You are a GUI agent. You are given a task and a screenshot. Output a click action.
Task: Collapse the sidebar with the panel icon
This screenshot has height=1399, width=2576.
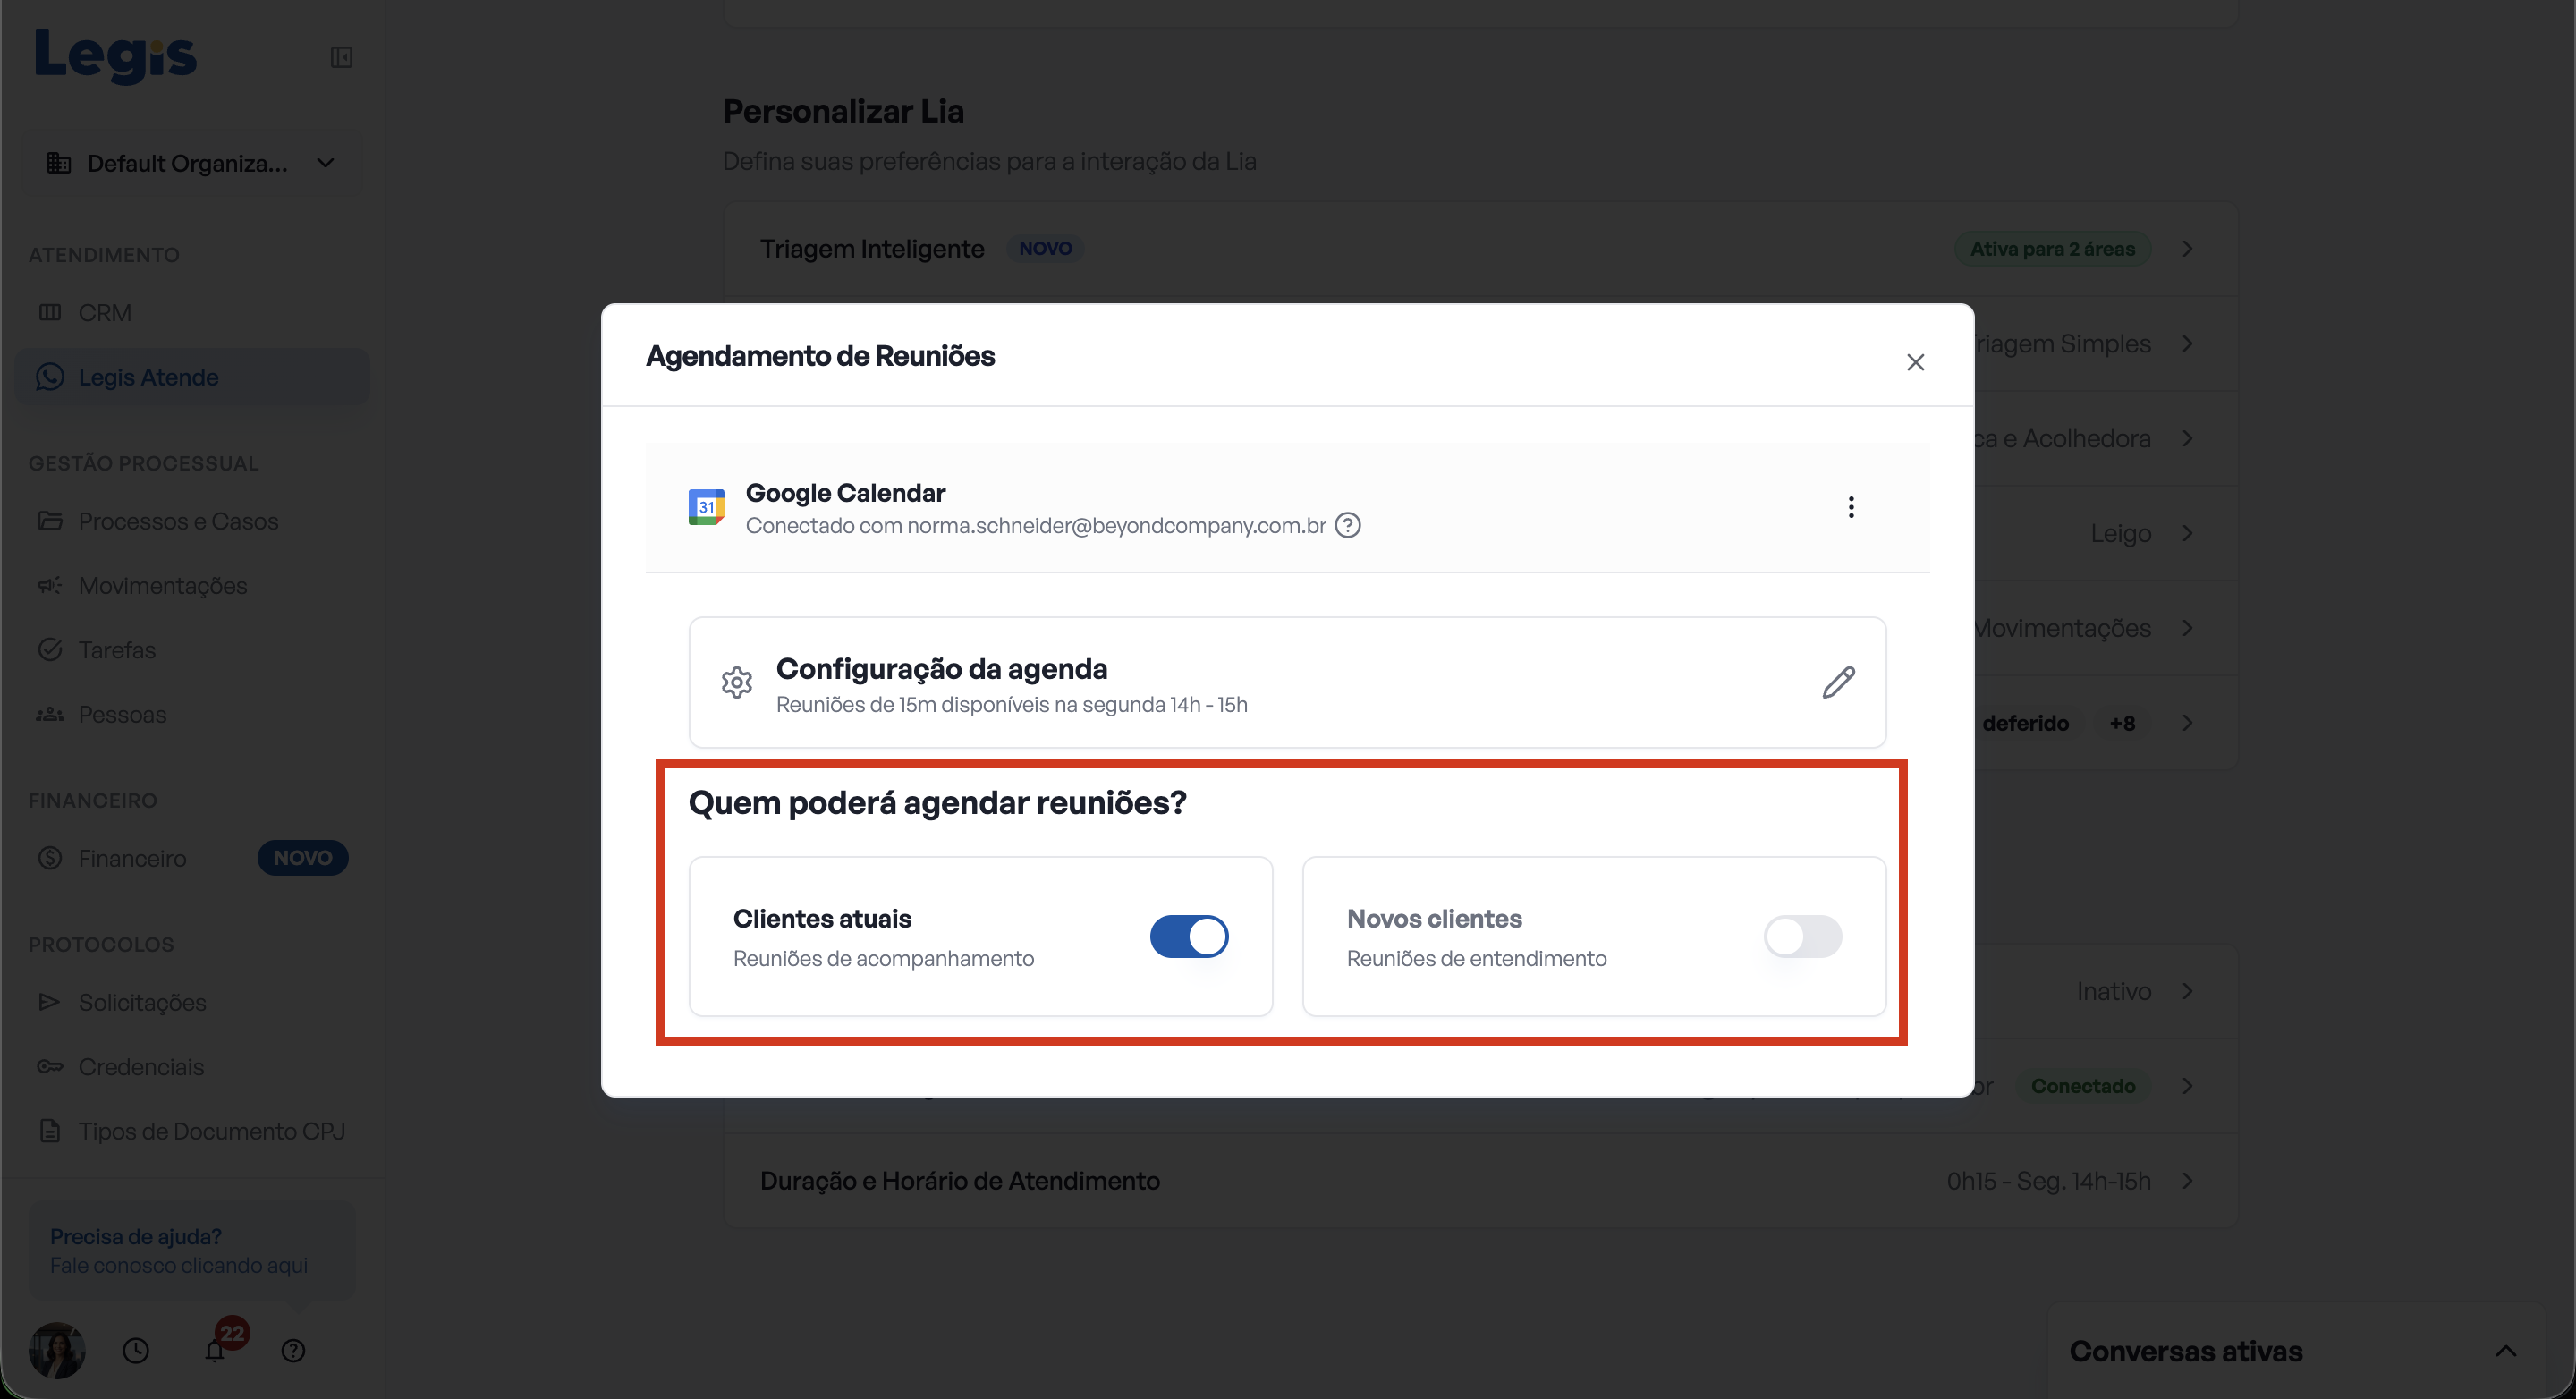click(341, 57)
